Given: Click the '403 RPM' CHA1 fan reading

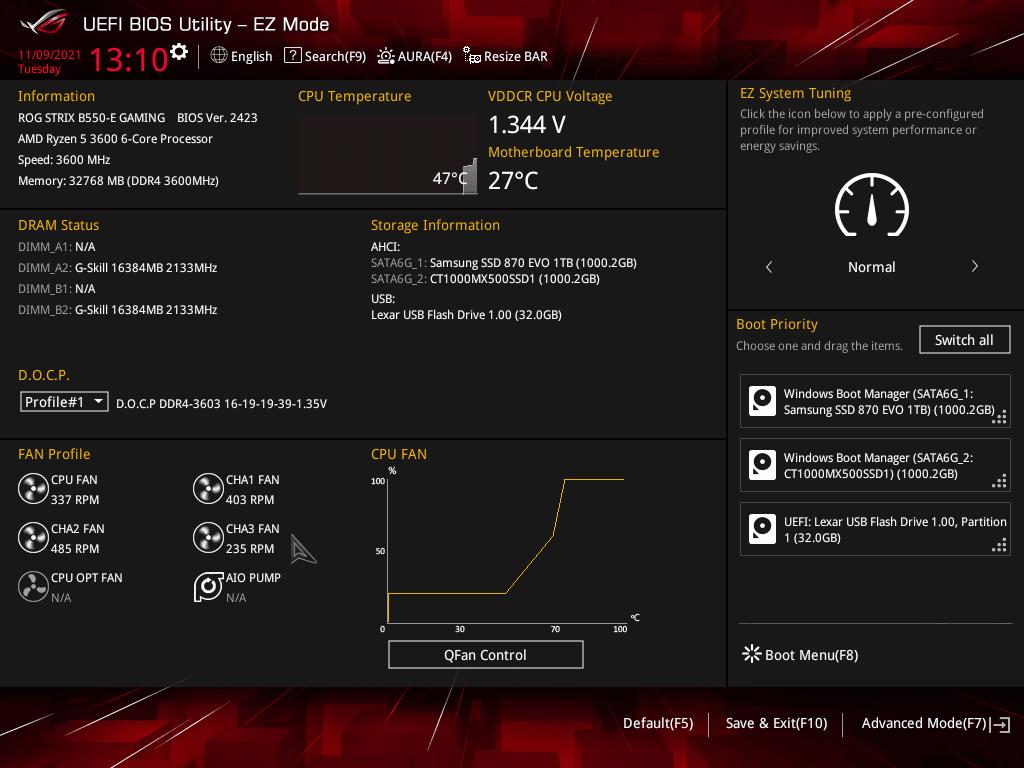Looking at the screenshot, I should point(250,500).
